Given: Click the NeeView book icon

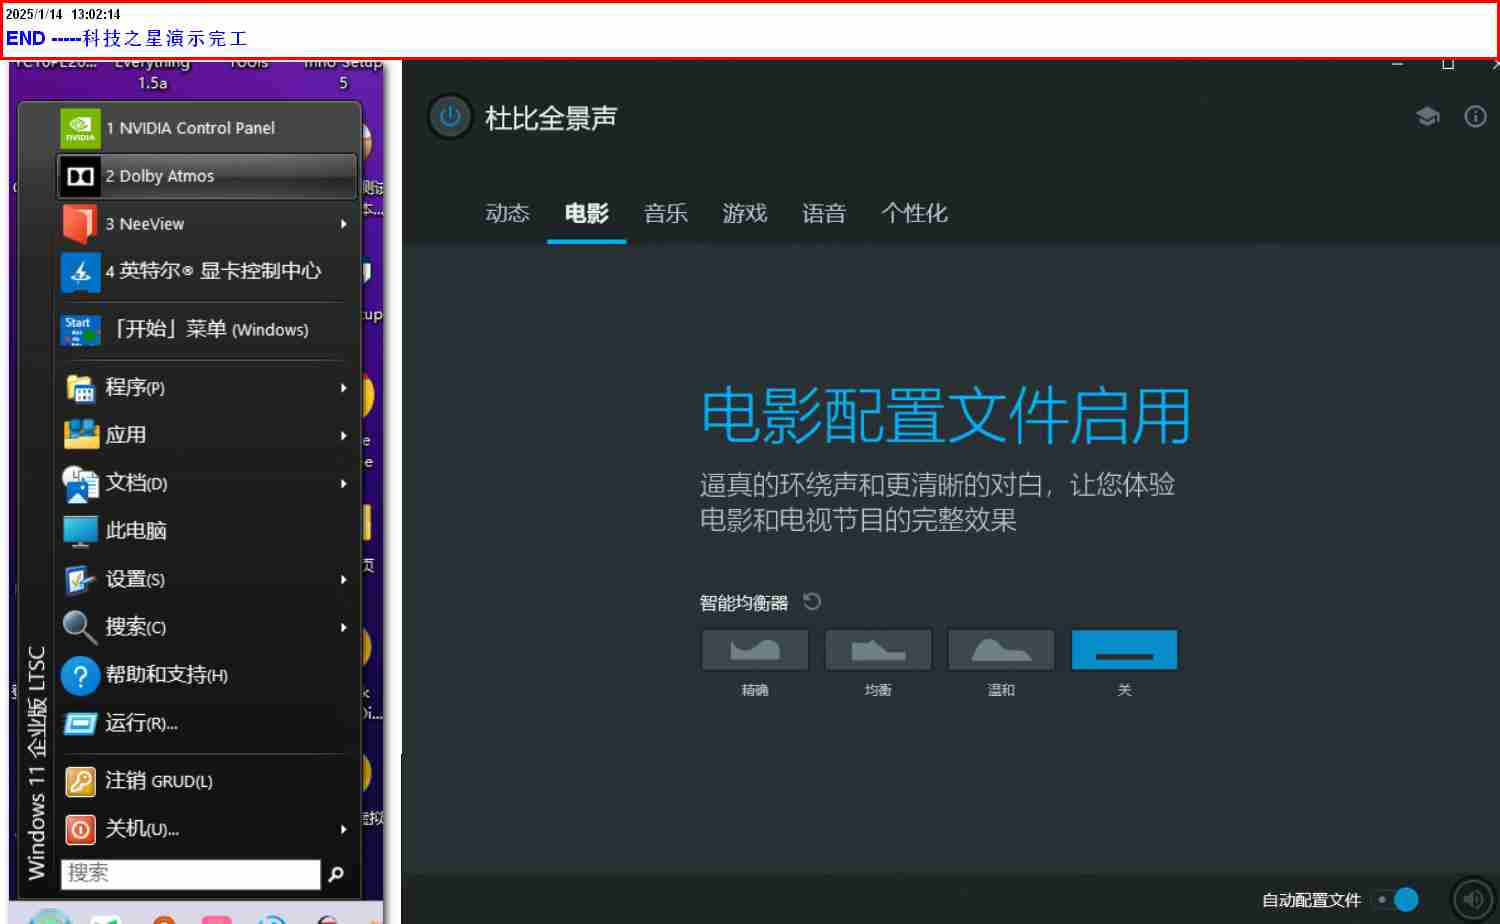Looking at the screenshot, I should (x=80, y=224).
